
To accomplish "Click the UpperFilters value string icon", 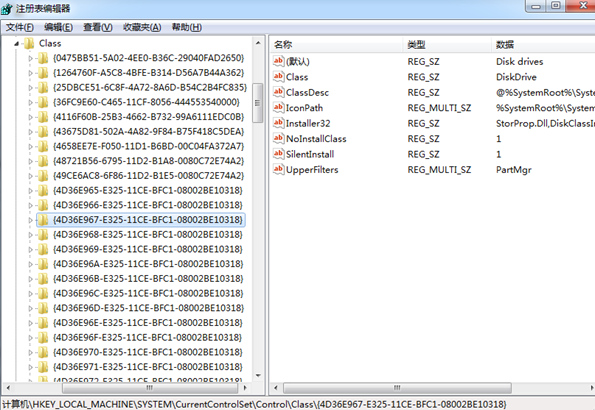I will (278, 169).
